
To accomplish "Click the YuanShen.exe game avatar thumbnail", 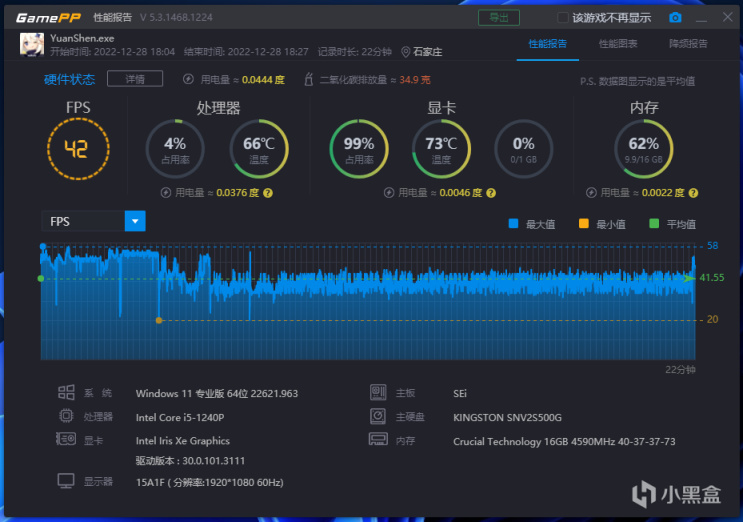I will click(x=32, y=45).
